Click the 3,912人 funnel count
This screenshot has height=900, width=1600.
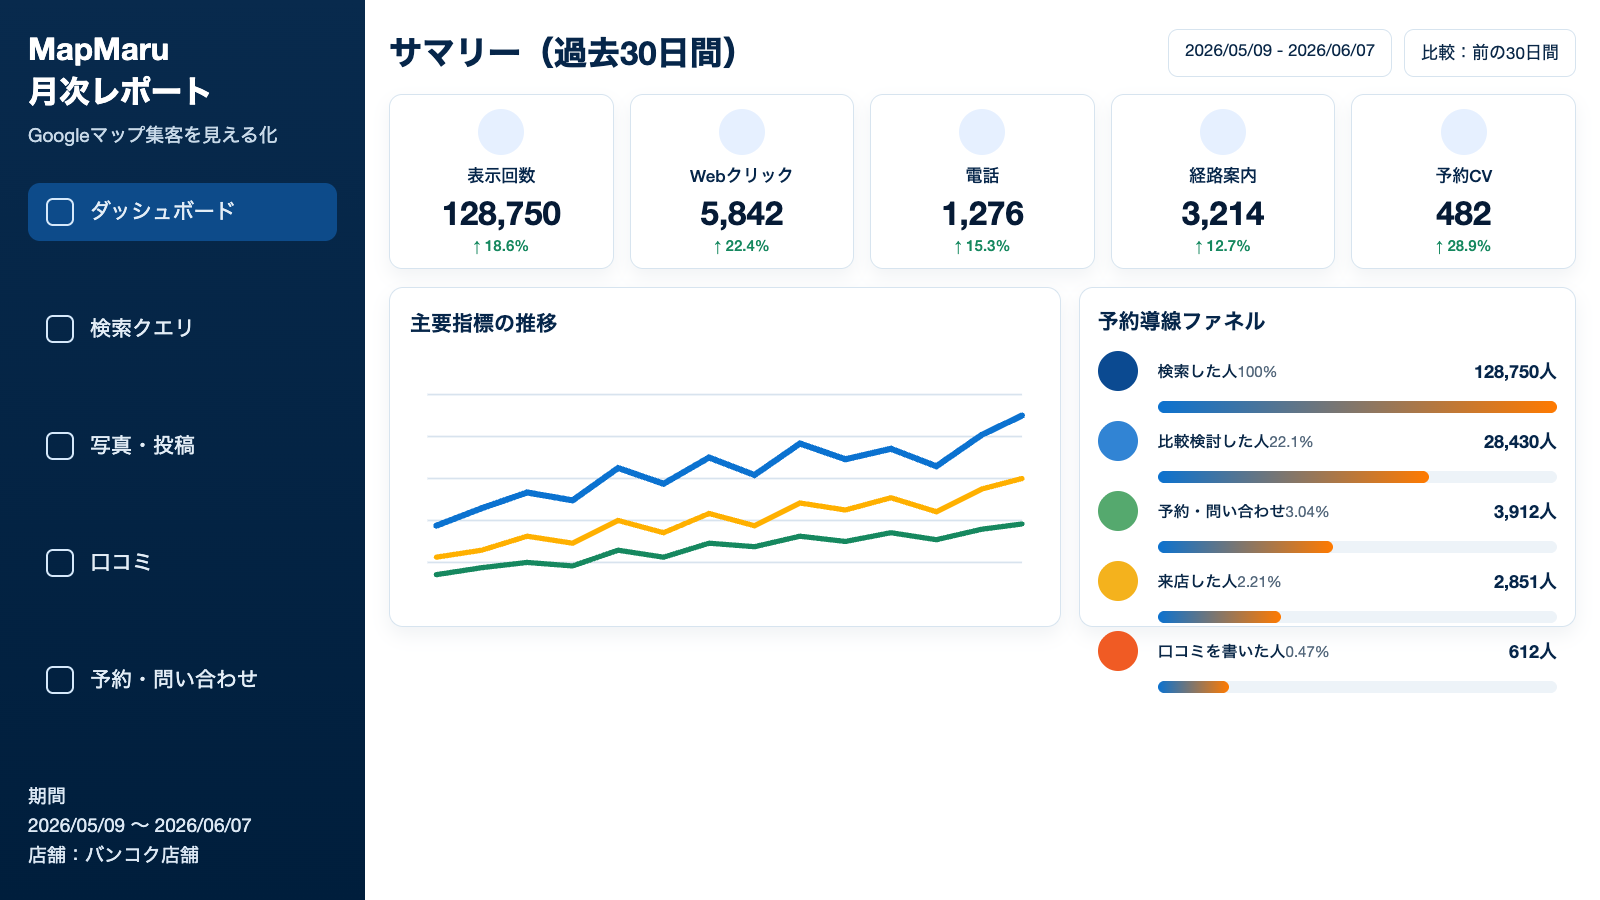tap(1525, 512)
